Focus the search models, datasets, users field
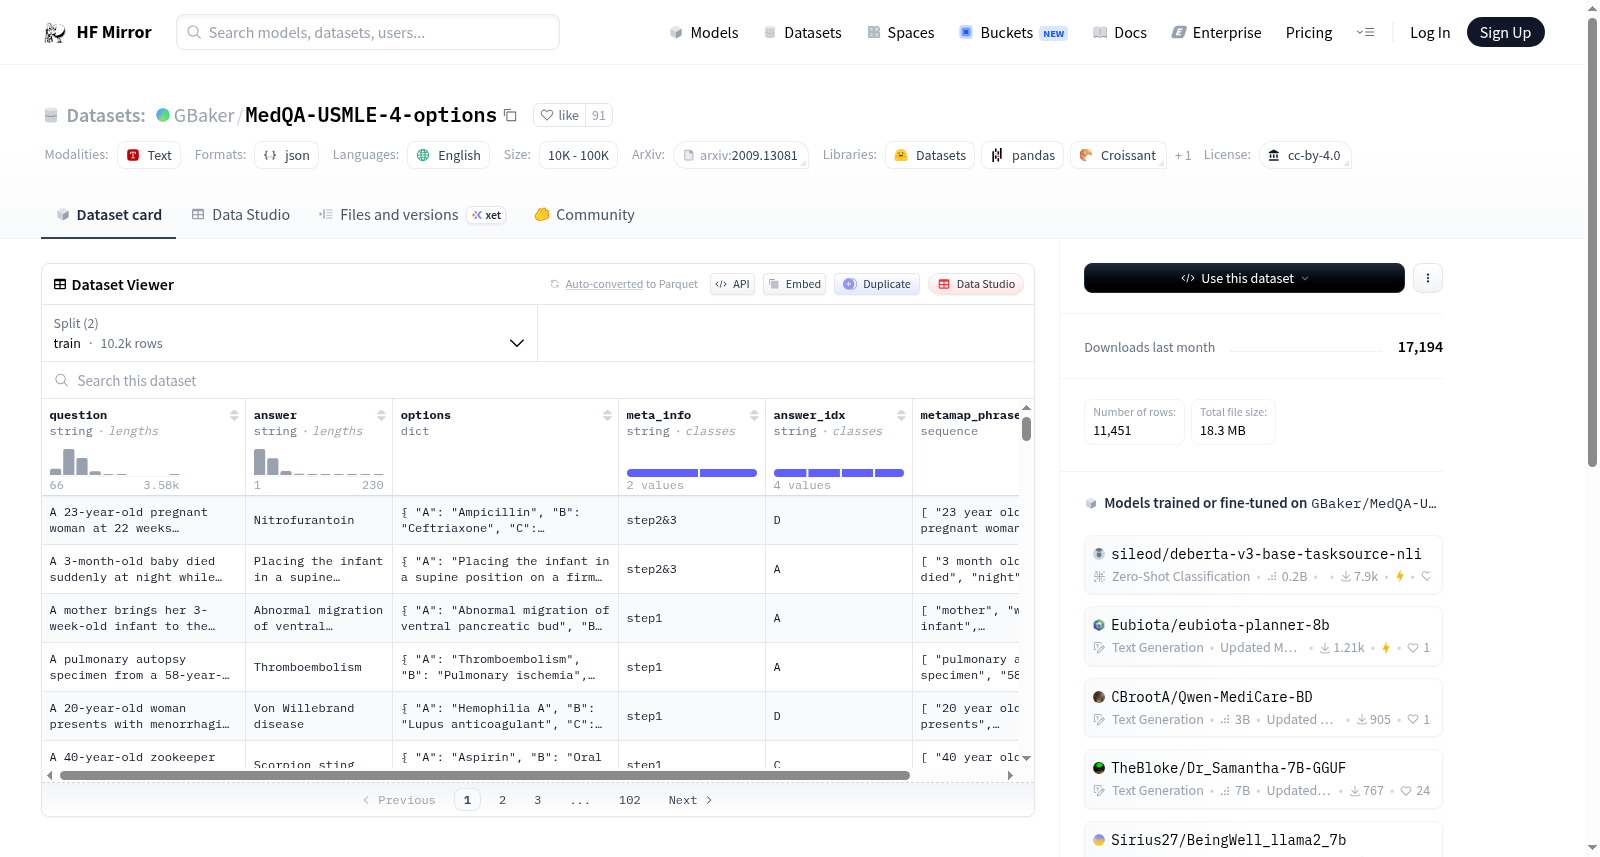 click(368, 32)
